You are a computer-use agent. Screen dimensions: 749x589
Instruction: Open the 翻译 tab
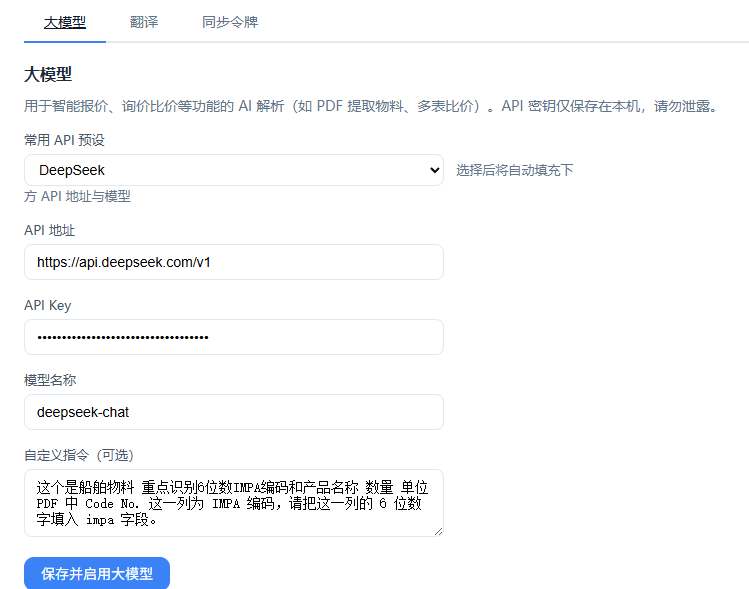[144, 22]
